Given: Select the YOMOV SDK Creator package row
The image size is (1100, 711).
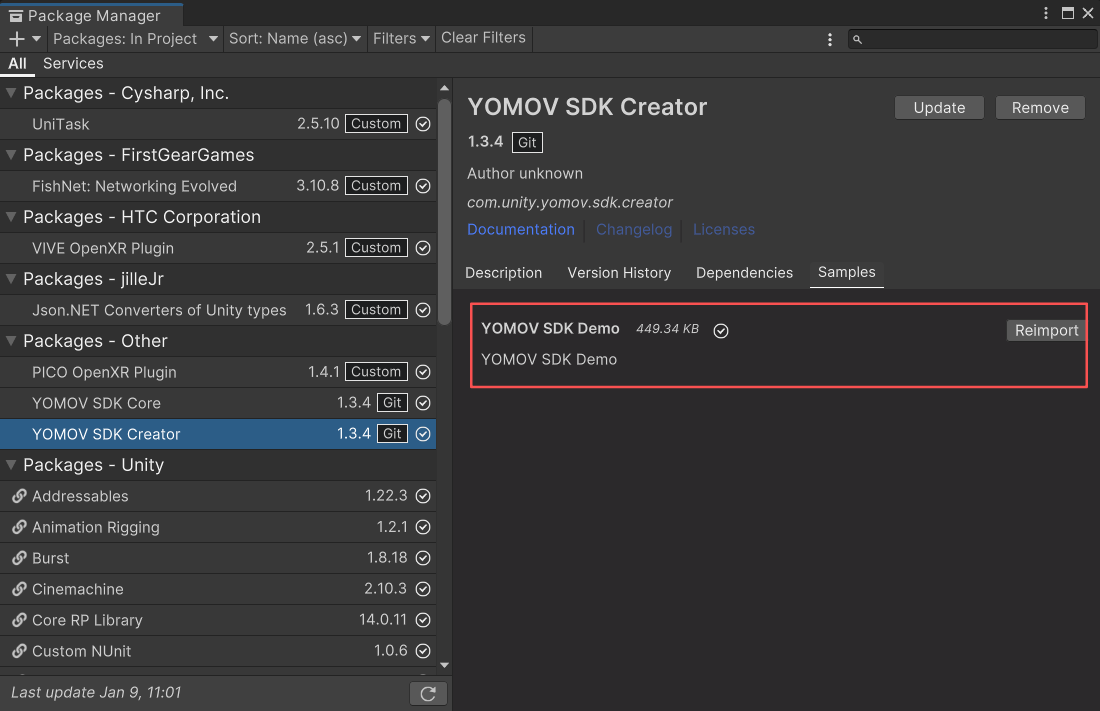Looking at the screenshot, I should [218, 434].
